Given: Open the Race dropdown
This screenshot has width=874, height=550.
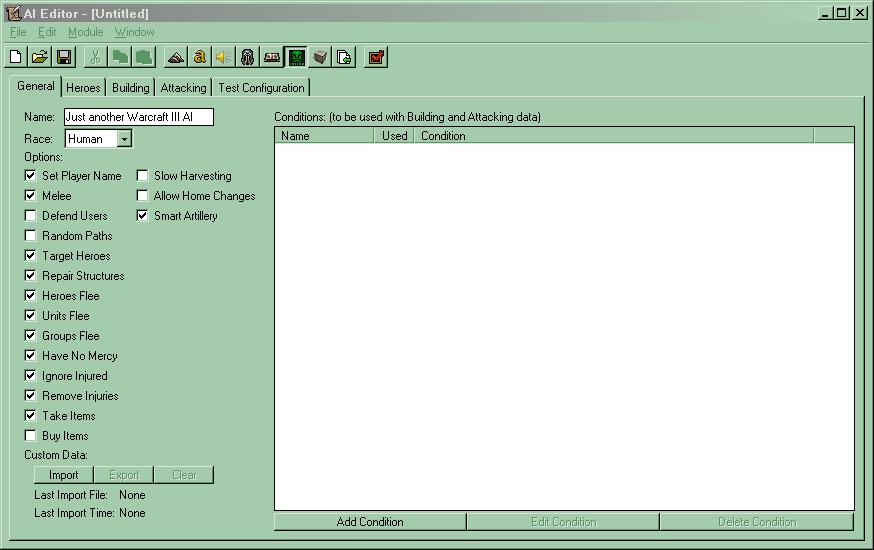Looking at the screenshot, I should click(x=124, y=139).
